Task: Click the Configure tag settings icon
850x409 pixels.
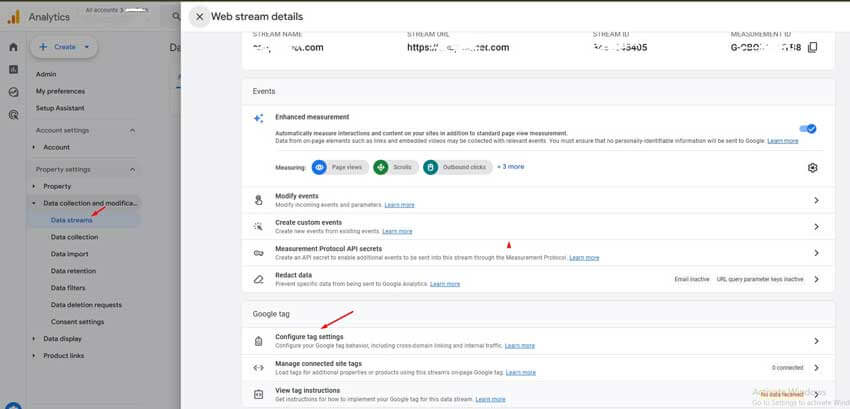Action: pyautogui.click(x=259, y=341)
